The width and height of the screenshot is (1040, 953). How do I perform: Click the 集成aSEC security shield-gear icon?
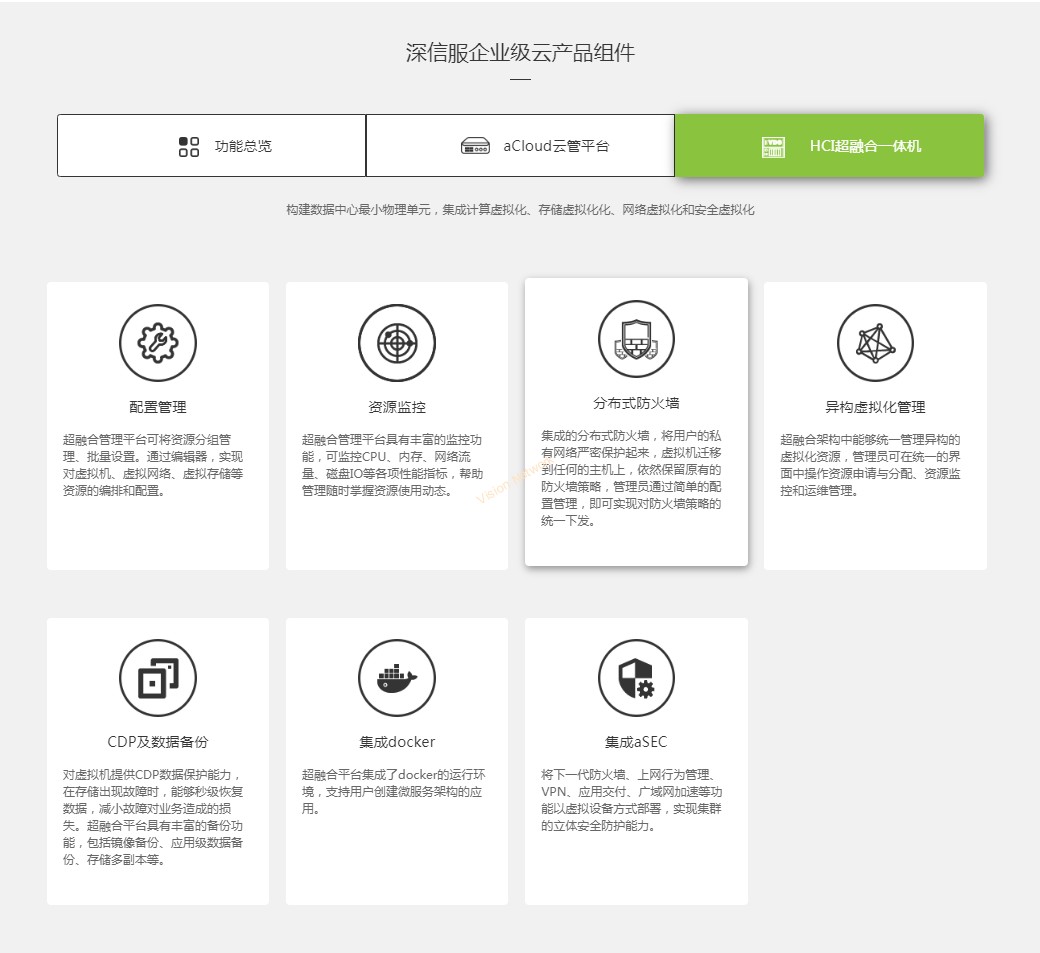(636, 677)
